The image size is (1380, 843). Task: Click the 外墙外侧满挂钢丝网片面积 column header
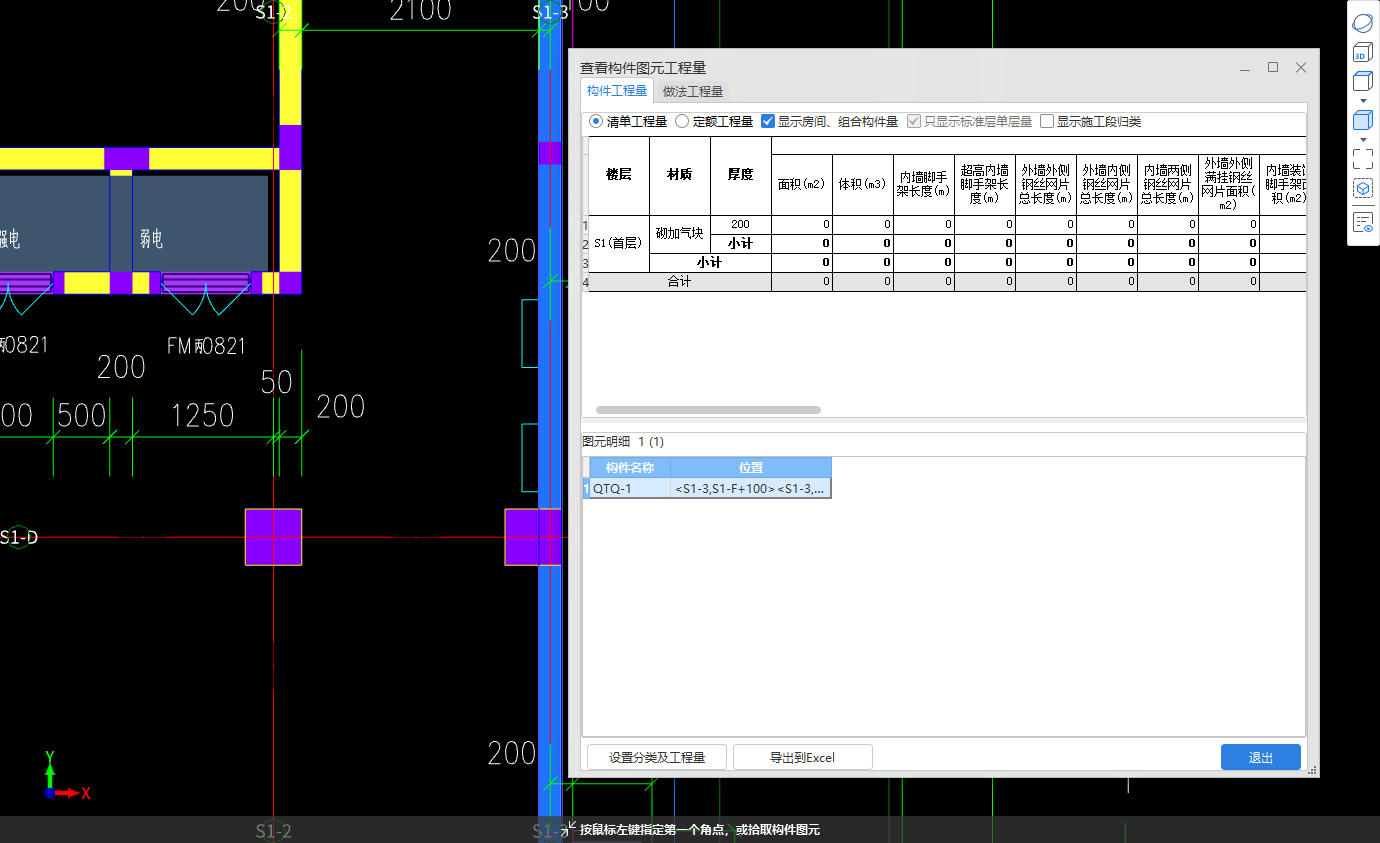tap(1229, 184)
